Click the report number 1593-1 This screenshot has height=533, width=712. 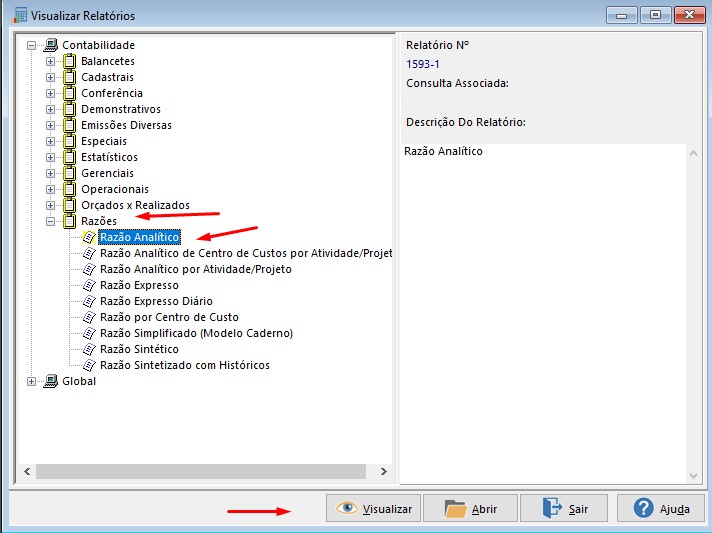point(423,64)
